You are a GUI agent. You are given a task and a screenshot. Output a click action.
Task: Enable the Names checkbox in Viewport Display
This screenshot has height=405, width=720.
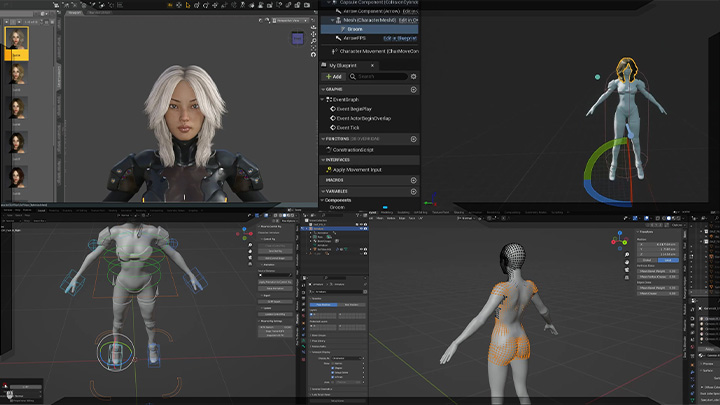(x=332, y=363)
